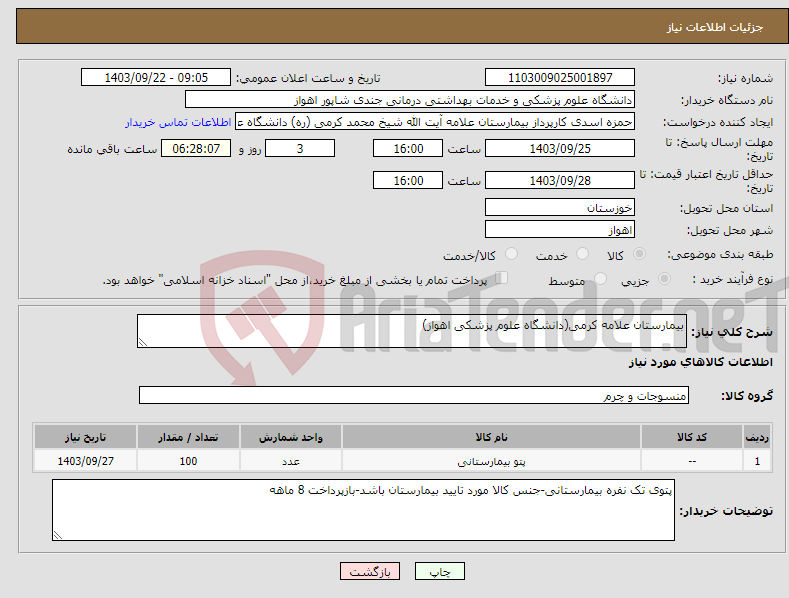789x598 pixels.
Task: Click the چاپ print button
Action: point(440,571)
